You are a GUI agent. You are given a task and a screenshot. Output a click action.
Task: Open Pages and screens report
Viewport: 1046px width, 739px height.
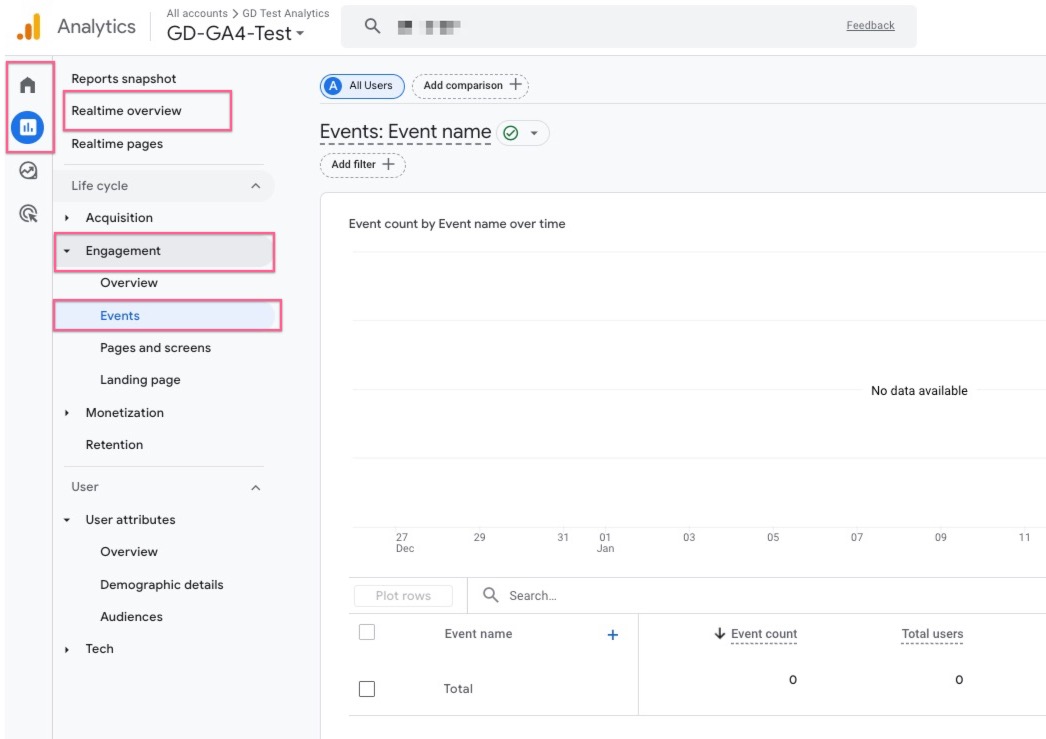(x=155, y=348)
